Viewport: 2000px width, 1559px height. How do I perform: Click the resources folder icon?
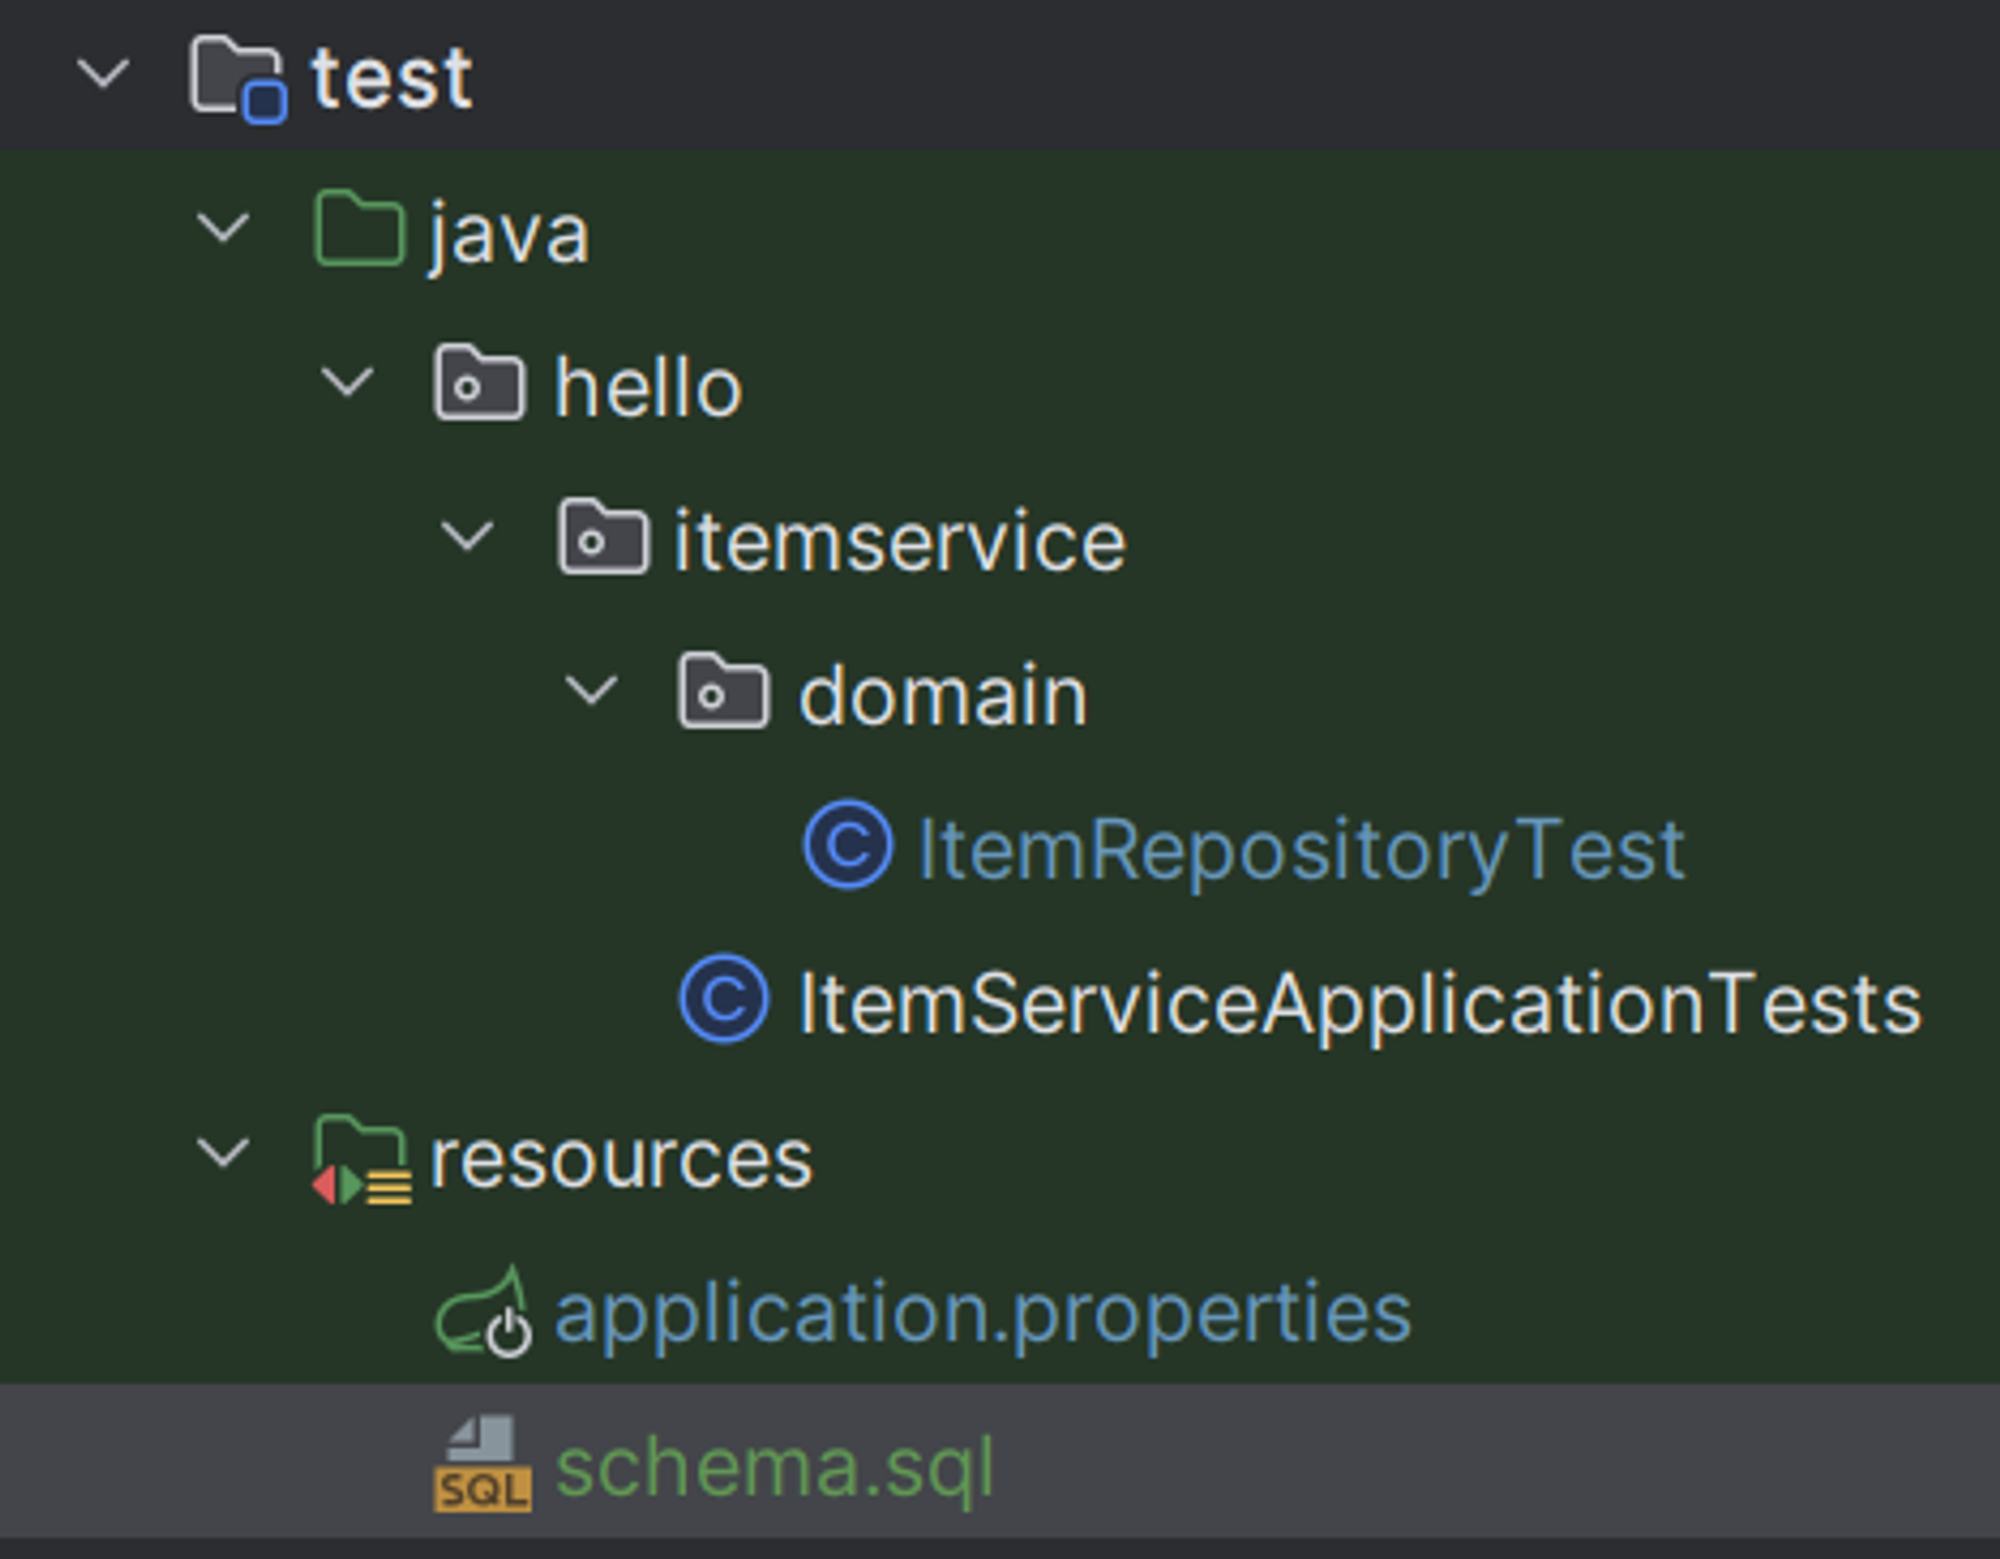tap(361, 1158)
